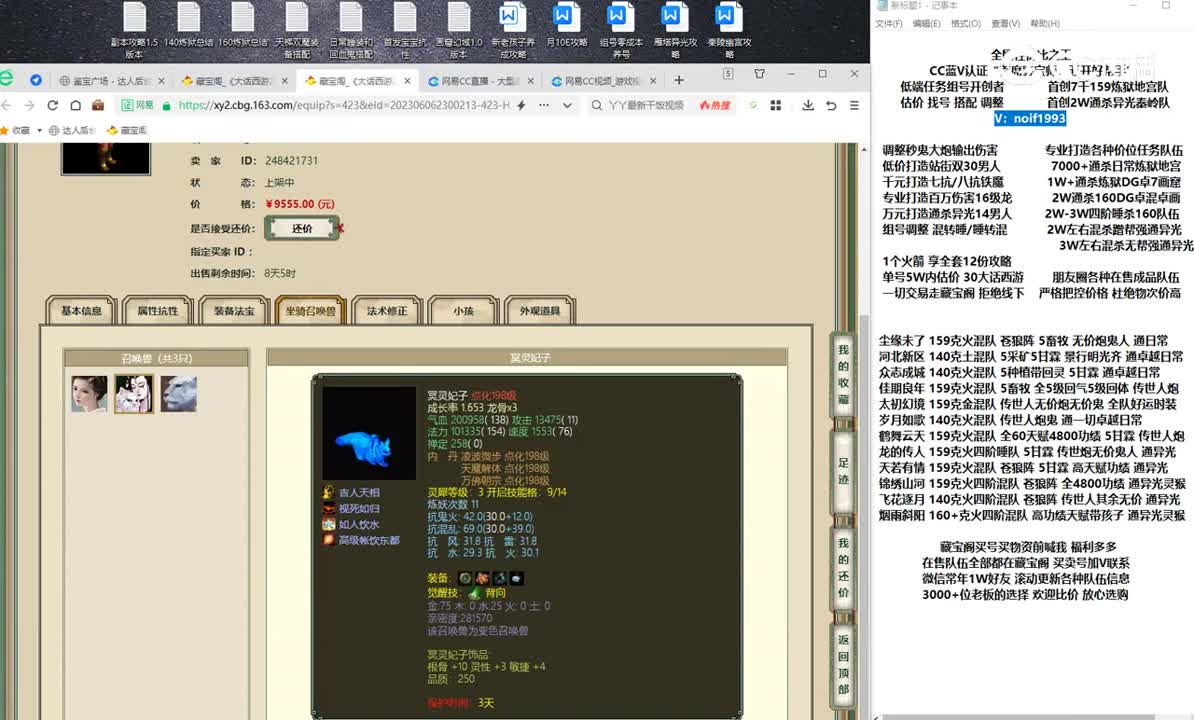Click the 收藏 star favorites icon
1194x720 pixels.
5,130
